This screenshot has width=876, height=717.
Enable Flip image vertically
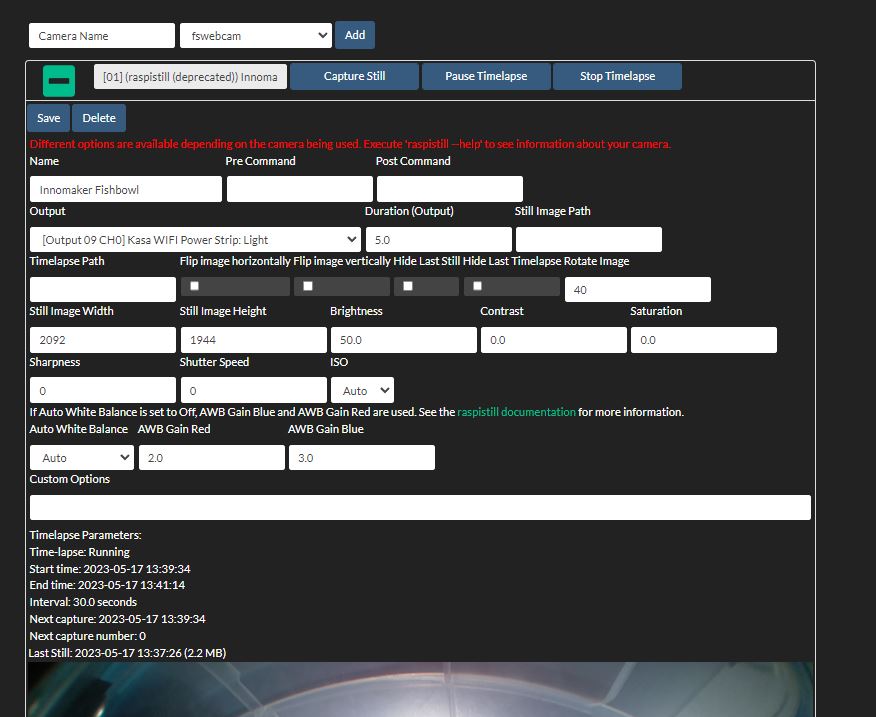307,285
